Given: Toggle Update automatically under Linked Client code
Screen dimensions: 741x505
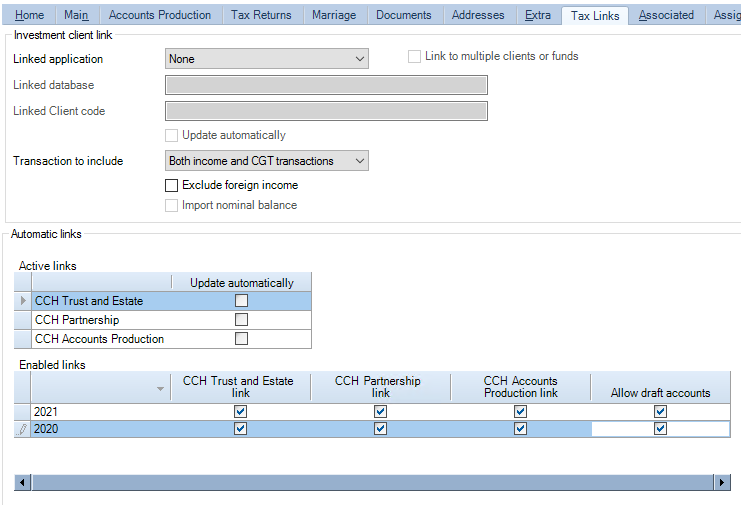Looking at the screenshot, I should (171, 136).
